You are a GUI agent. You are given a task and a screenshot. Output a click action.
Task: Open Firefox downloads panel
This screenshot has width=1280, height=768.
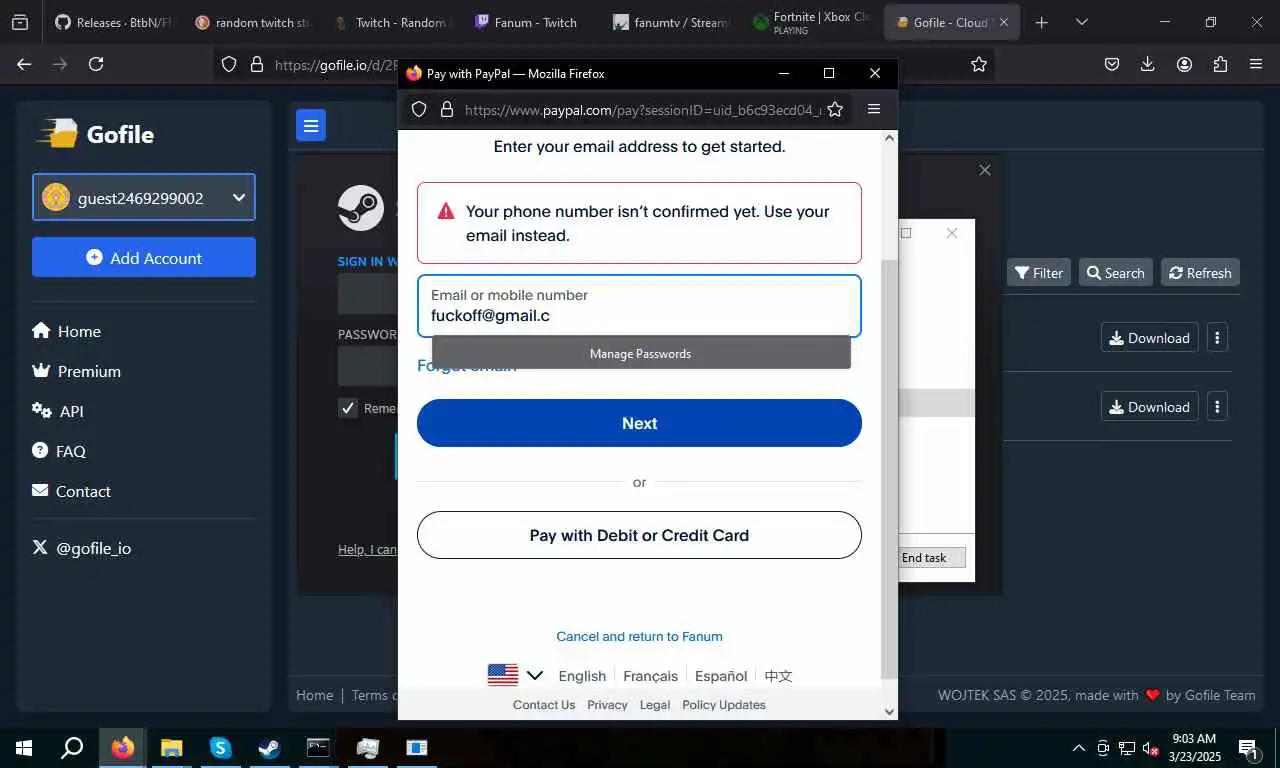(x=1148, y=64)
